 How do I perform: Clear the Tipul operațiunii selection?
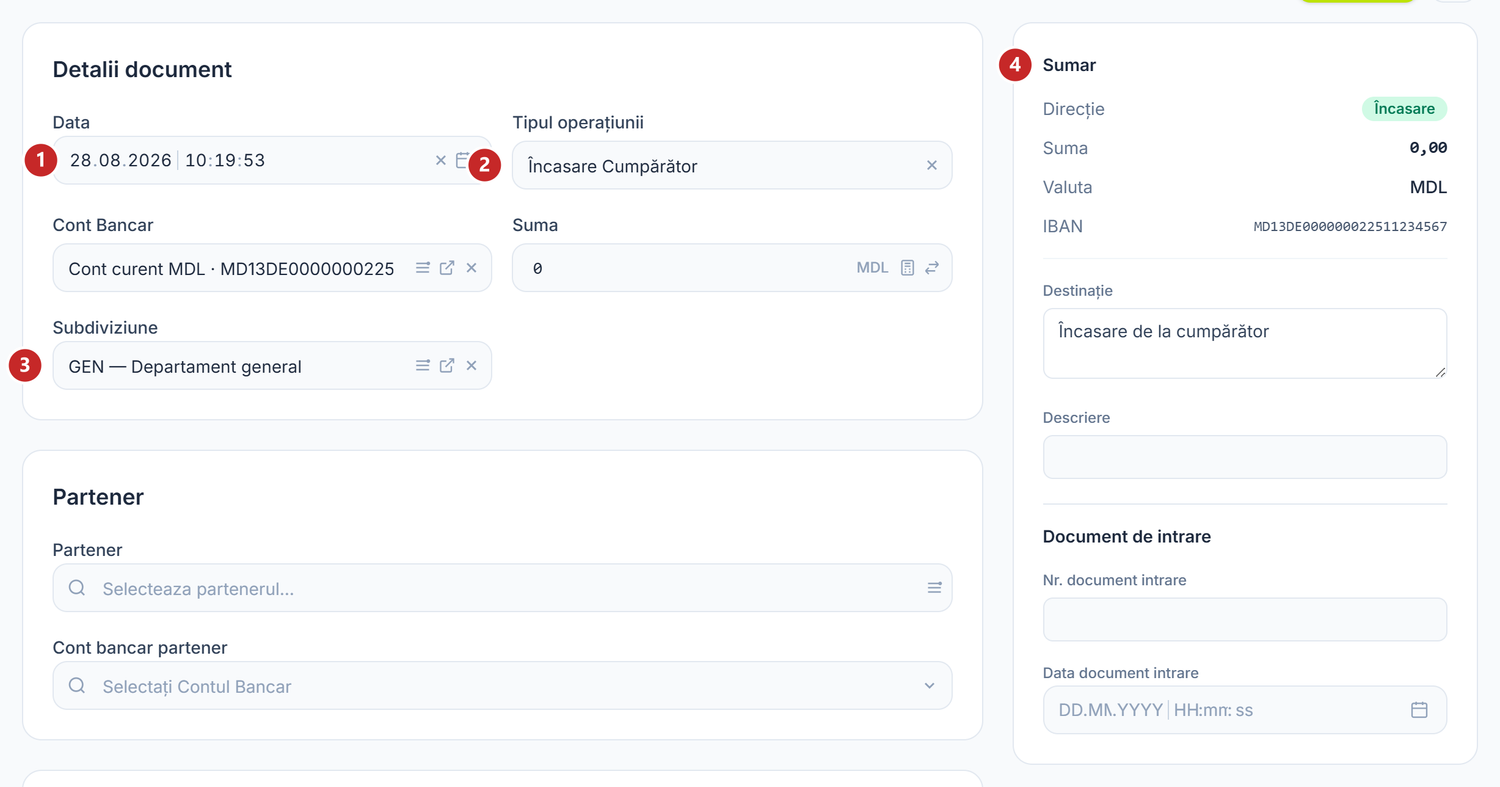click(x=932, y=165)
